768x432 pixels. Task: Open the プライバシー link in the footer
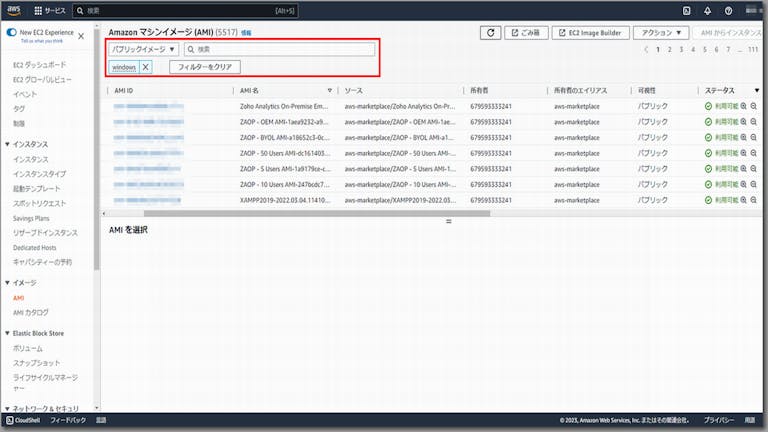(719, 420)
